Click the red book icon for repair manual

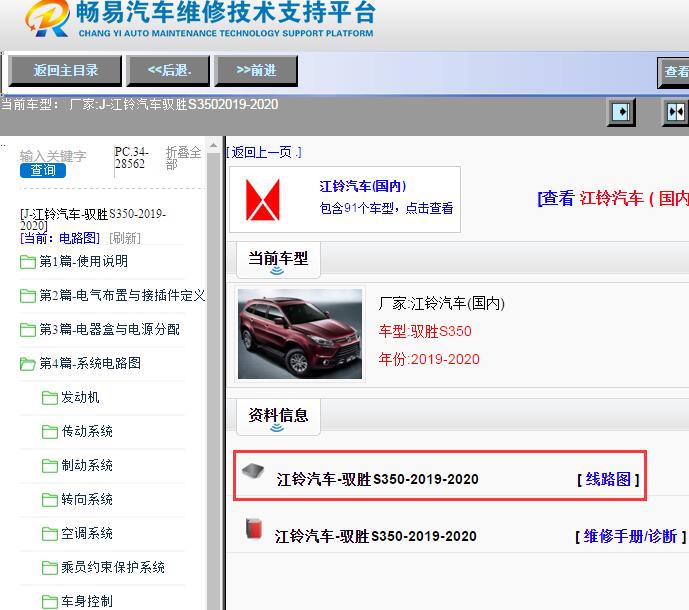coord(254,530)
